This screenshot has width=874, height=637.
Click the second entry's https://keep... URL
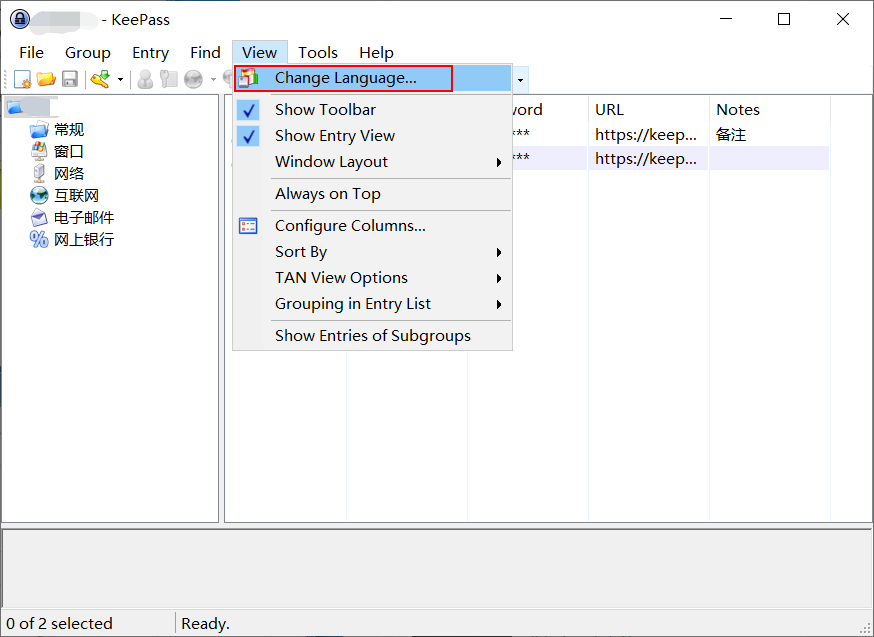[645, 159]
